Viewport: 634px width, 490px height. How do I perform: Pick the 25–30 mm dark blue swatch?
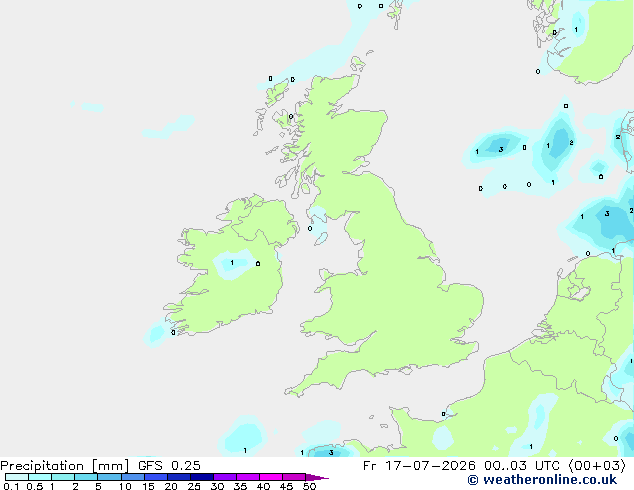pos(202,477)
